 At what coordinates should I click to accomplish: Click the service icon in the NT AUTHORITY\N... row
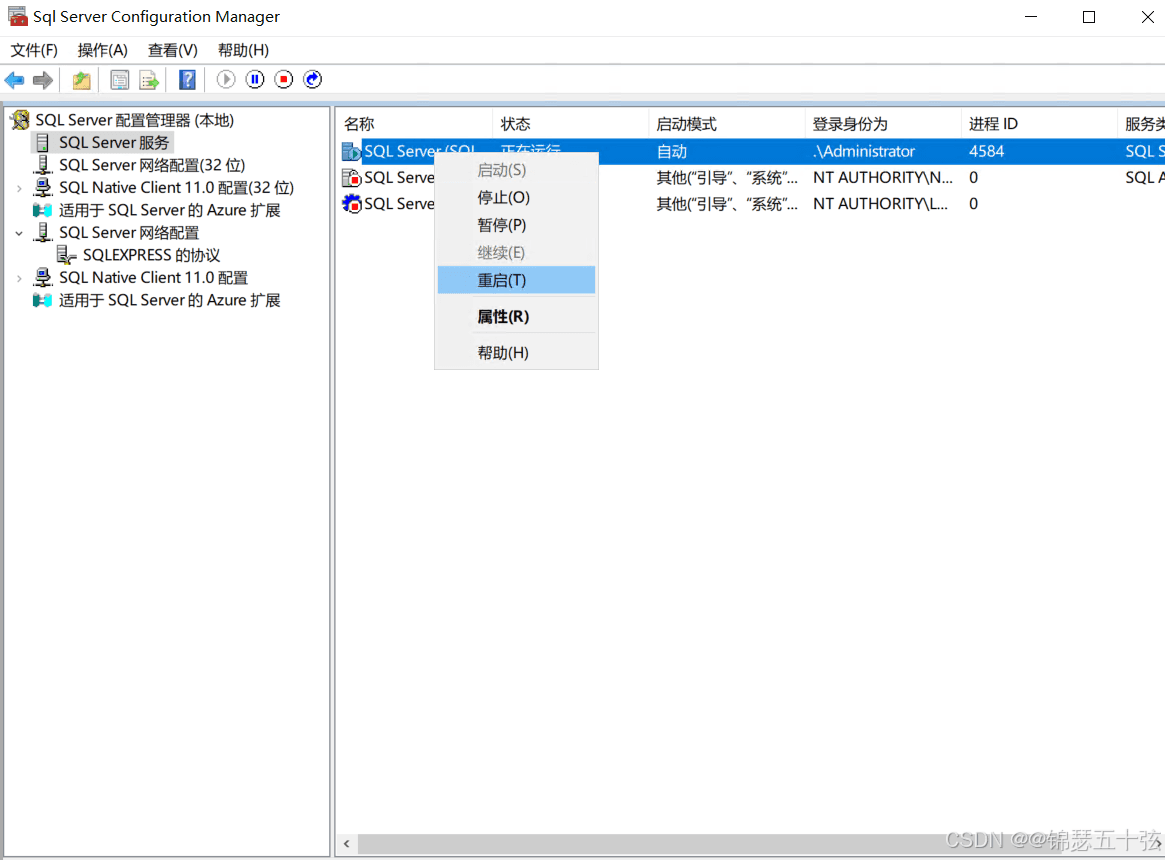(x=351, y=178)
